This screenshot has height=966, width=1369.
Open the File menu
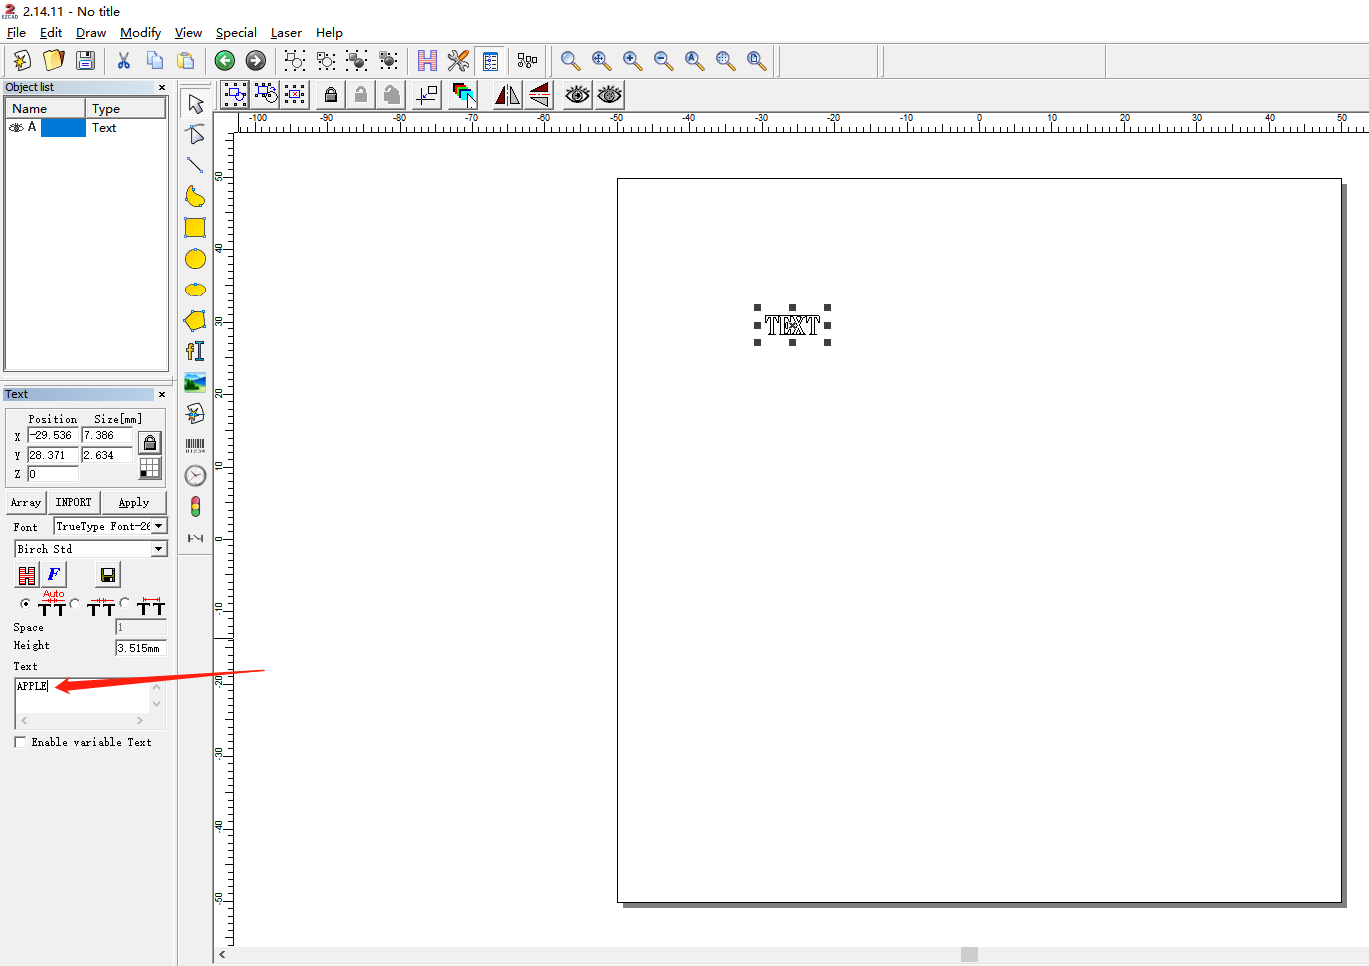16,33
